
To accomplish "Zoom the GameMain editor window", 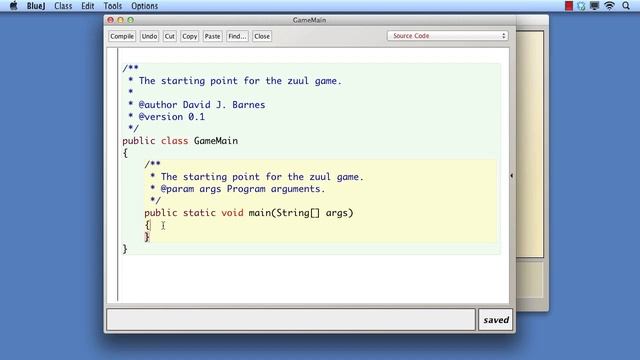I will pyautogui.click(x=131, y=20).
